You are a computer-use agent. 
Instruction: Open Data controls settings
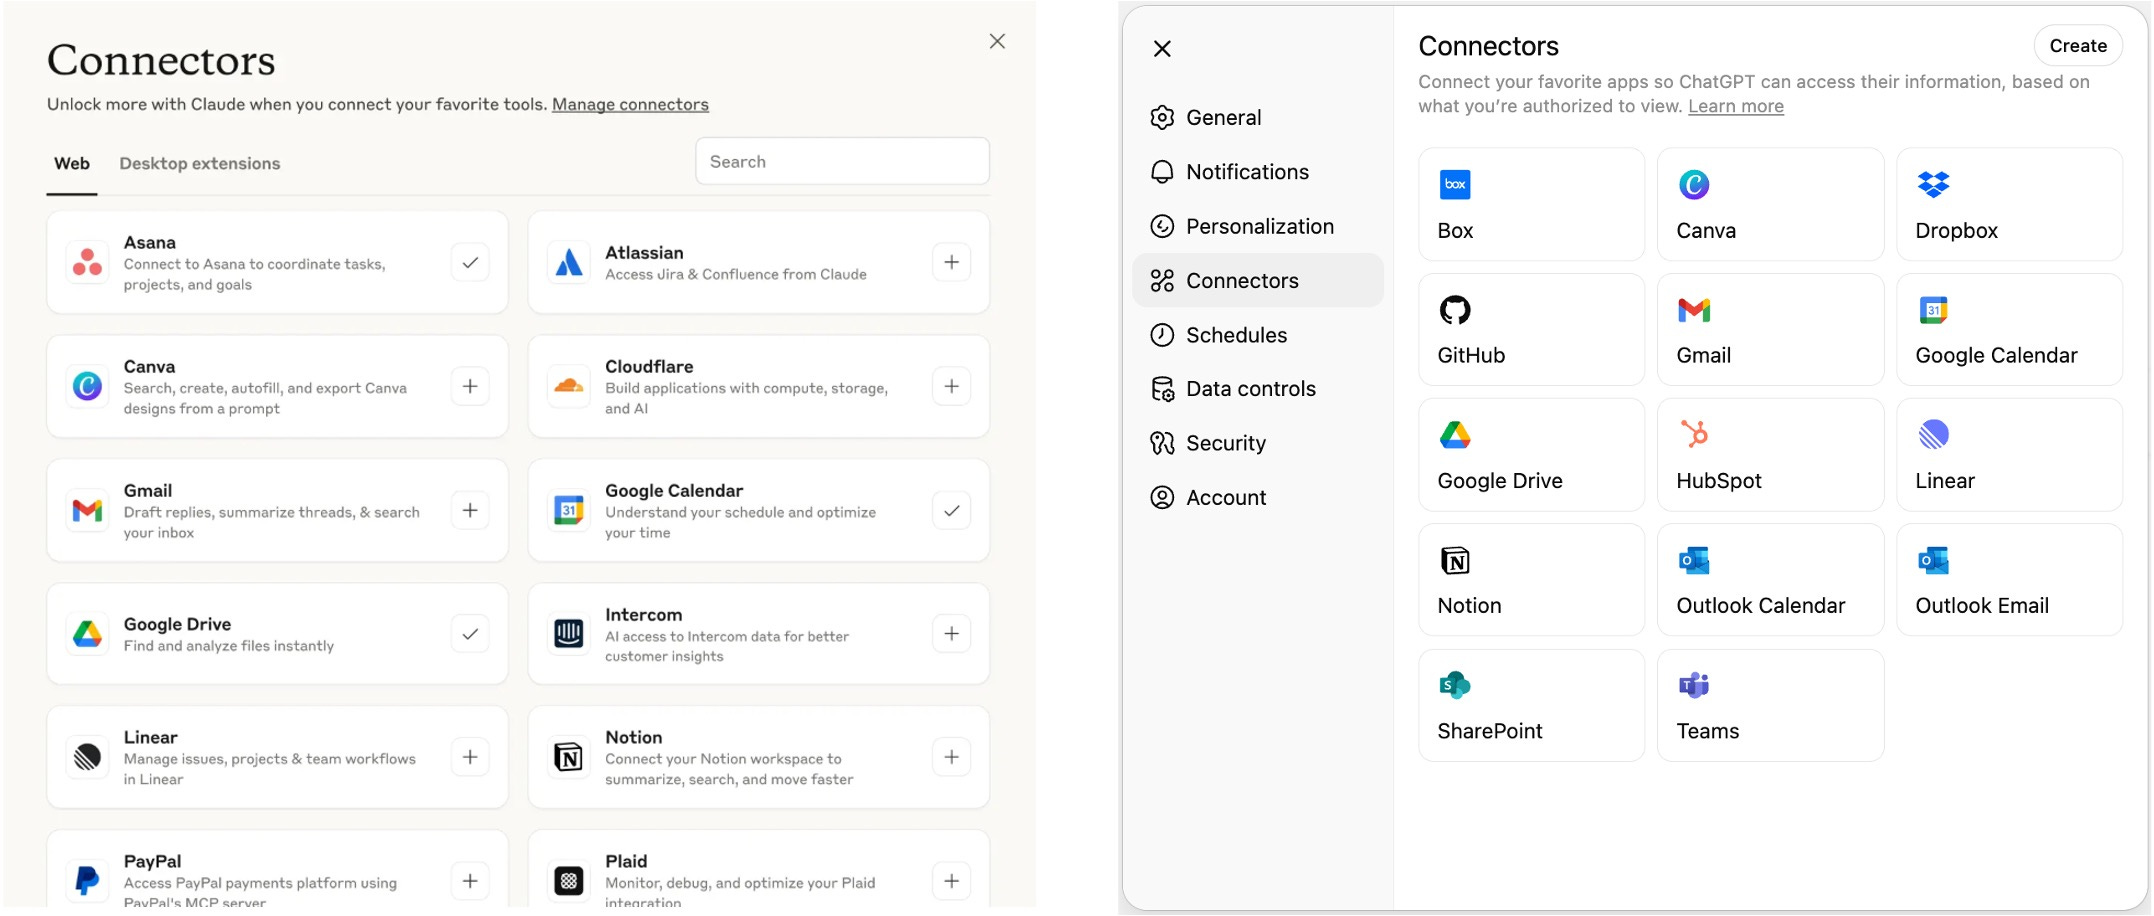point(1258,389)
